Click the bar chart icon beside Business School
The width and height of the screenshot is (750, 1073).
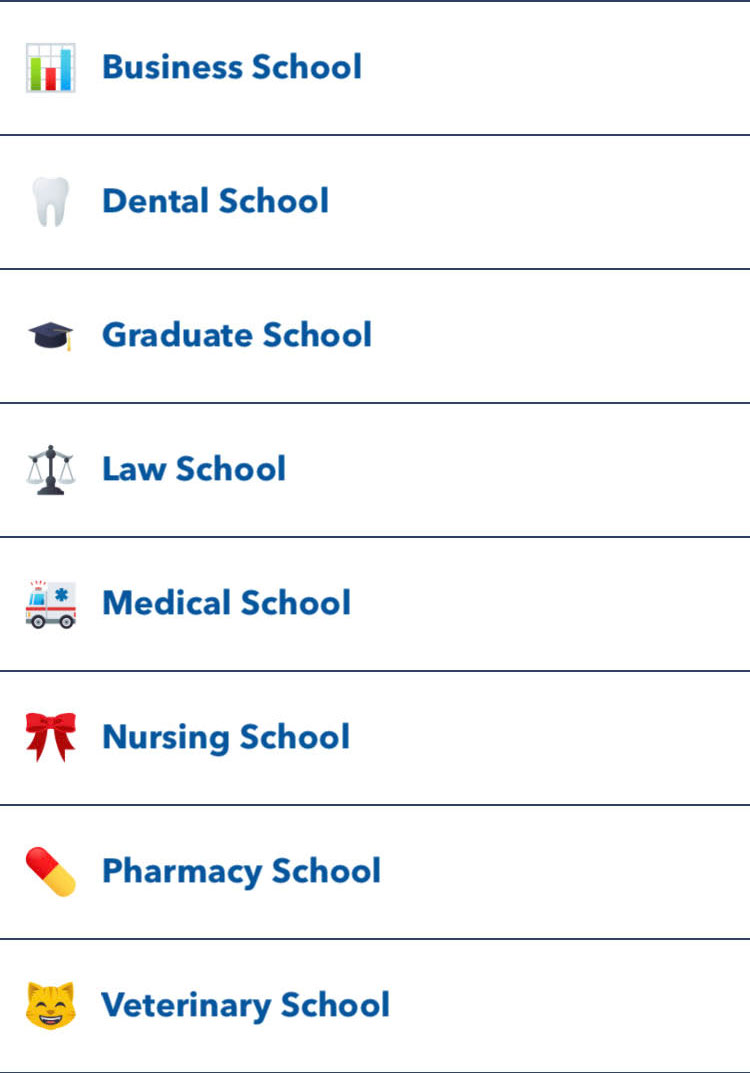tap(51, 68)
